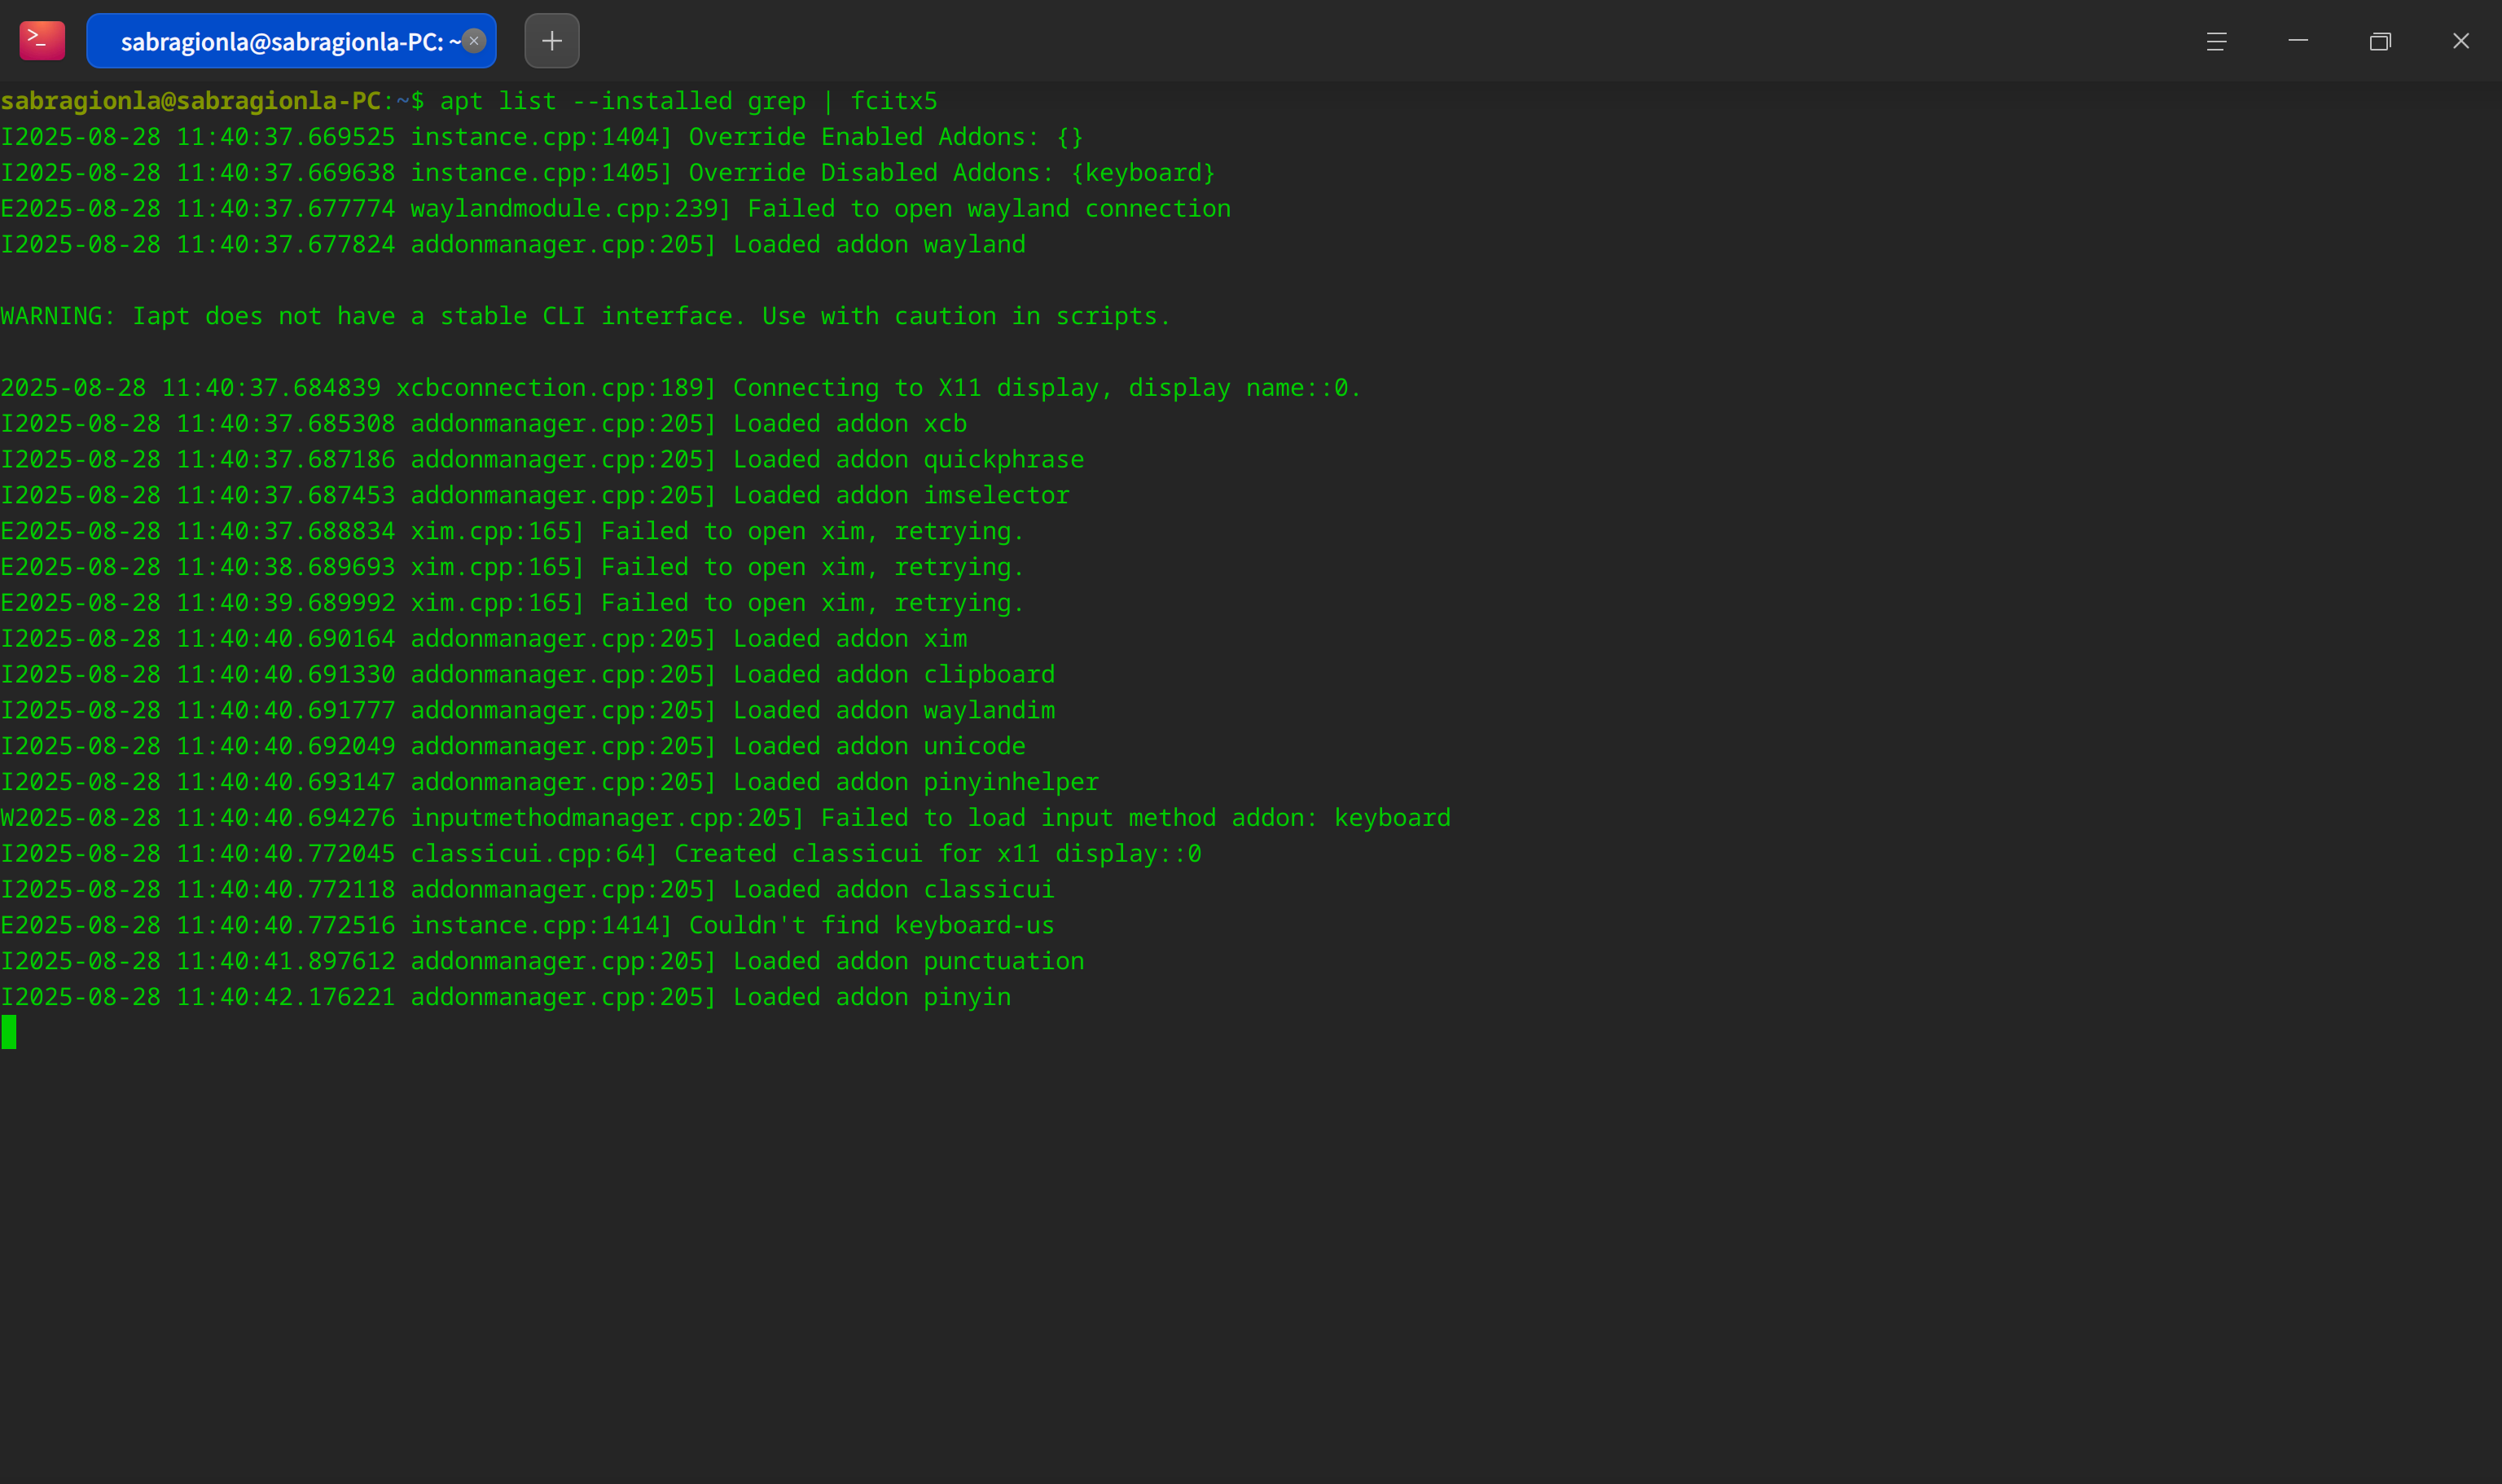This screenshot has height=1484, width=2502.
Task: Click the 'Loaded addon wayland' line
Action: (x=513, y=245)
